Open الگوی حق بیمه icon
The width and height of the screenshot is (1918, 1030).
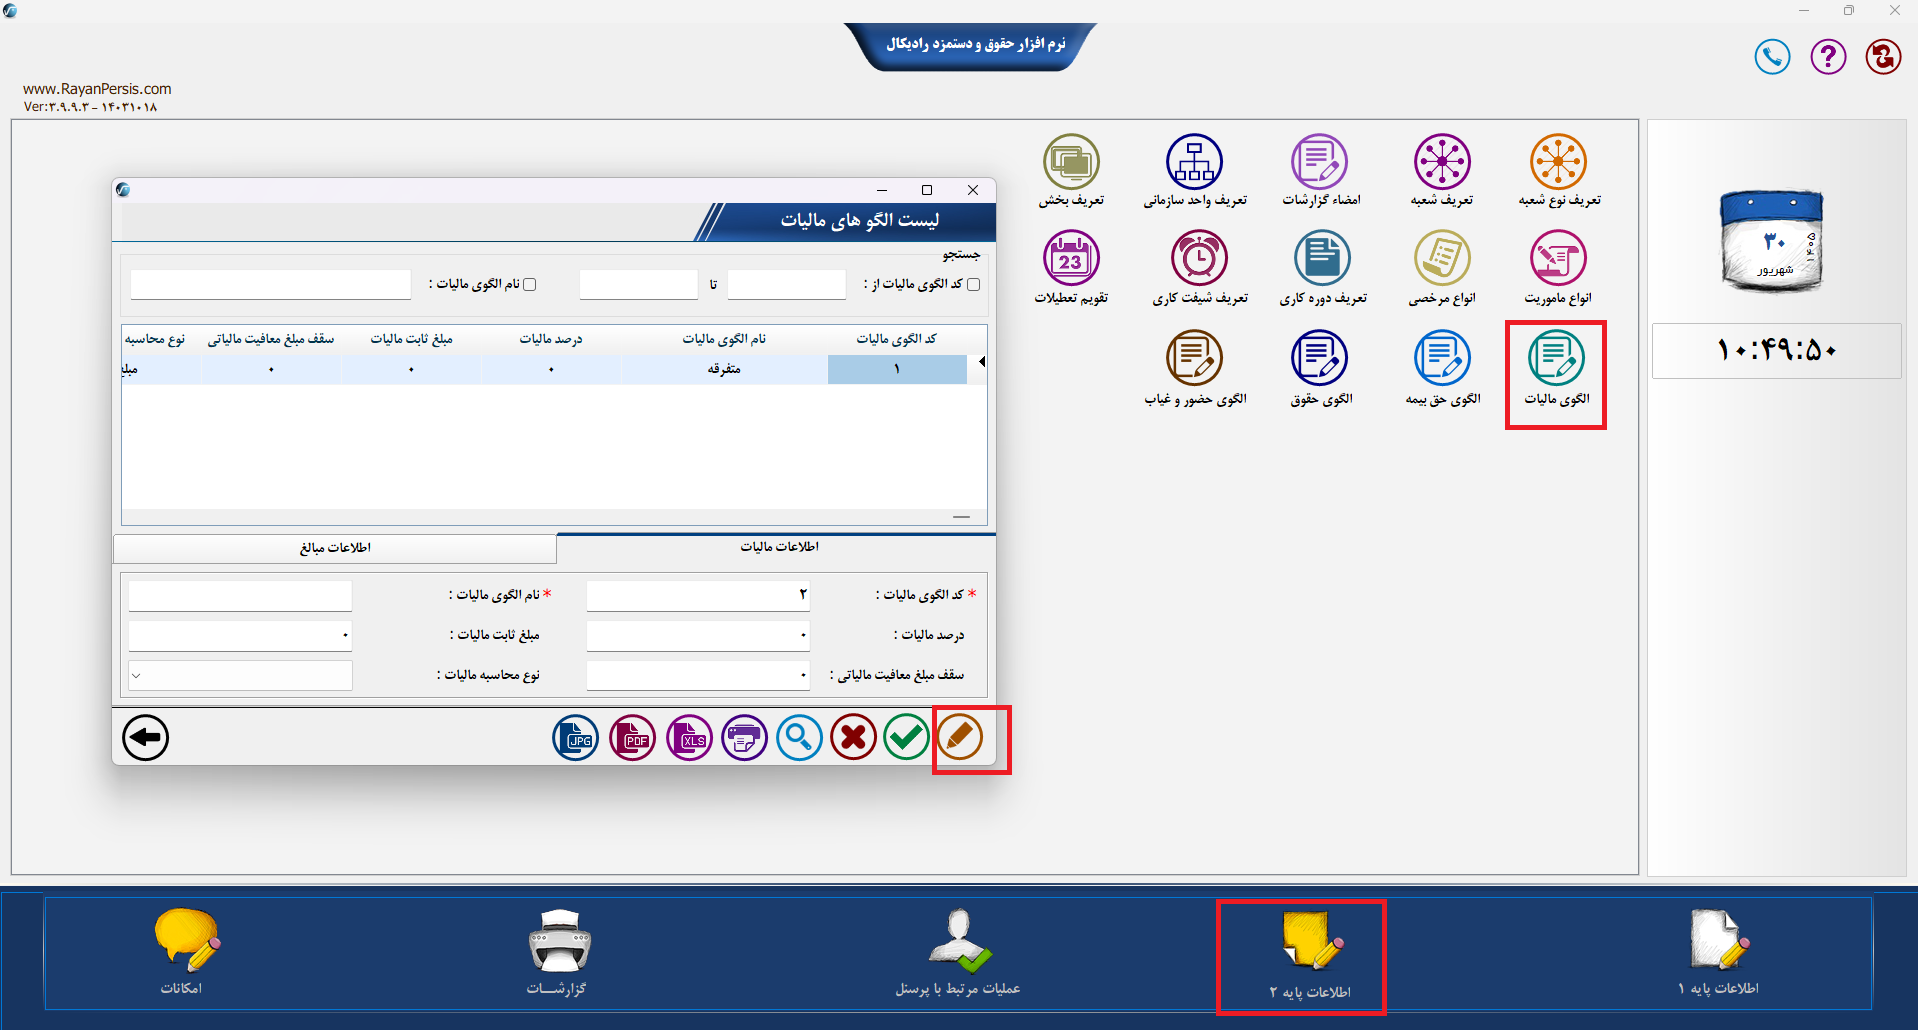coord(1442,358)
